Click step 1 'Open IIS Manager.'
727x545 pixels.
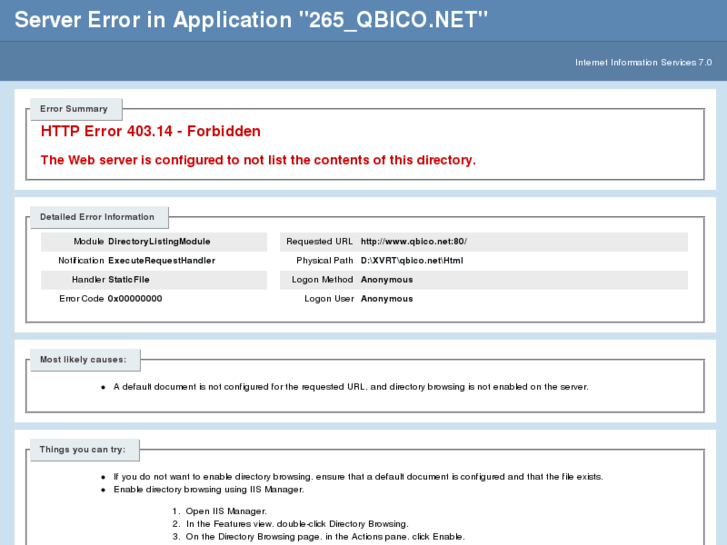(226, 511)
